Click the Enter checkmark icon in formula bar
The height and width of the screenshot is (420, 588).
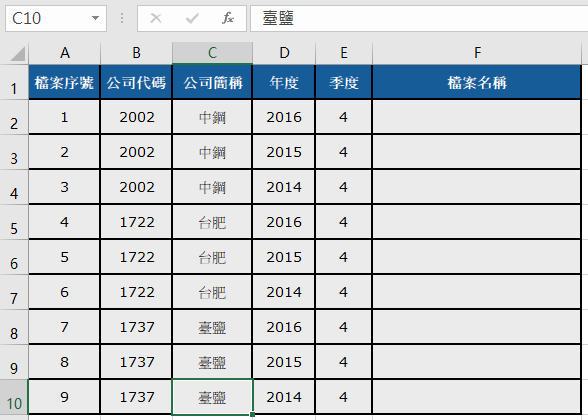tap(192, 18)
